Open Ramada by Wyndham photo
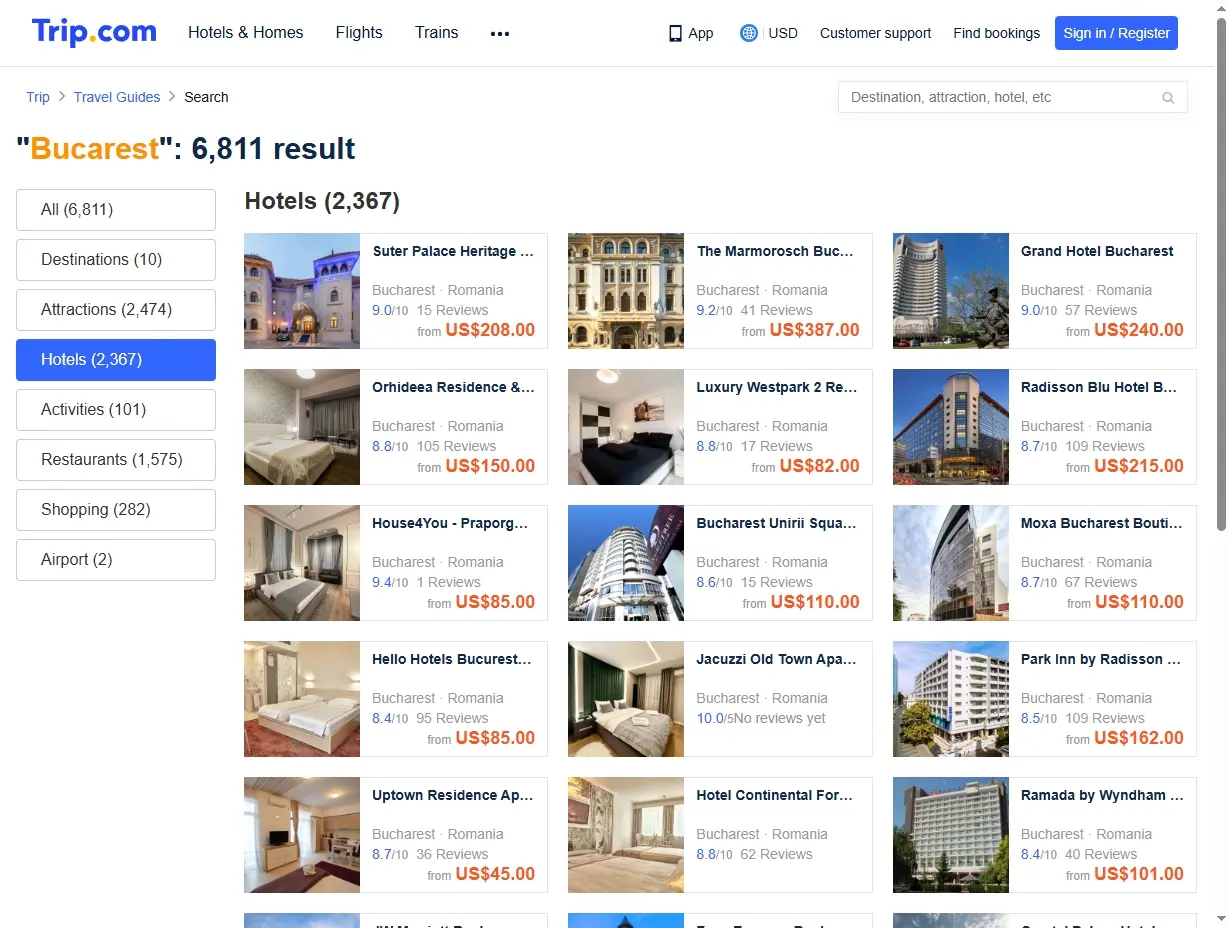1229x928 pixels. pos(951,835)
